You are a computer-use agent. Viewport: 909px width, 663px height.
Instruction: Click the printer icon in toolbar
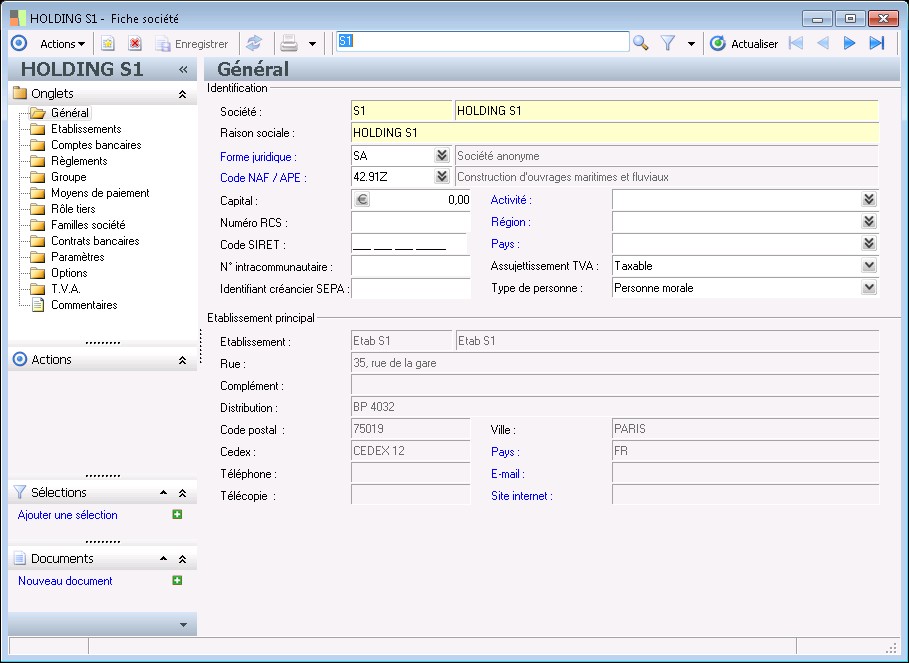[x=289, y=44]
